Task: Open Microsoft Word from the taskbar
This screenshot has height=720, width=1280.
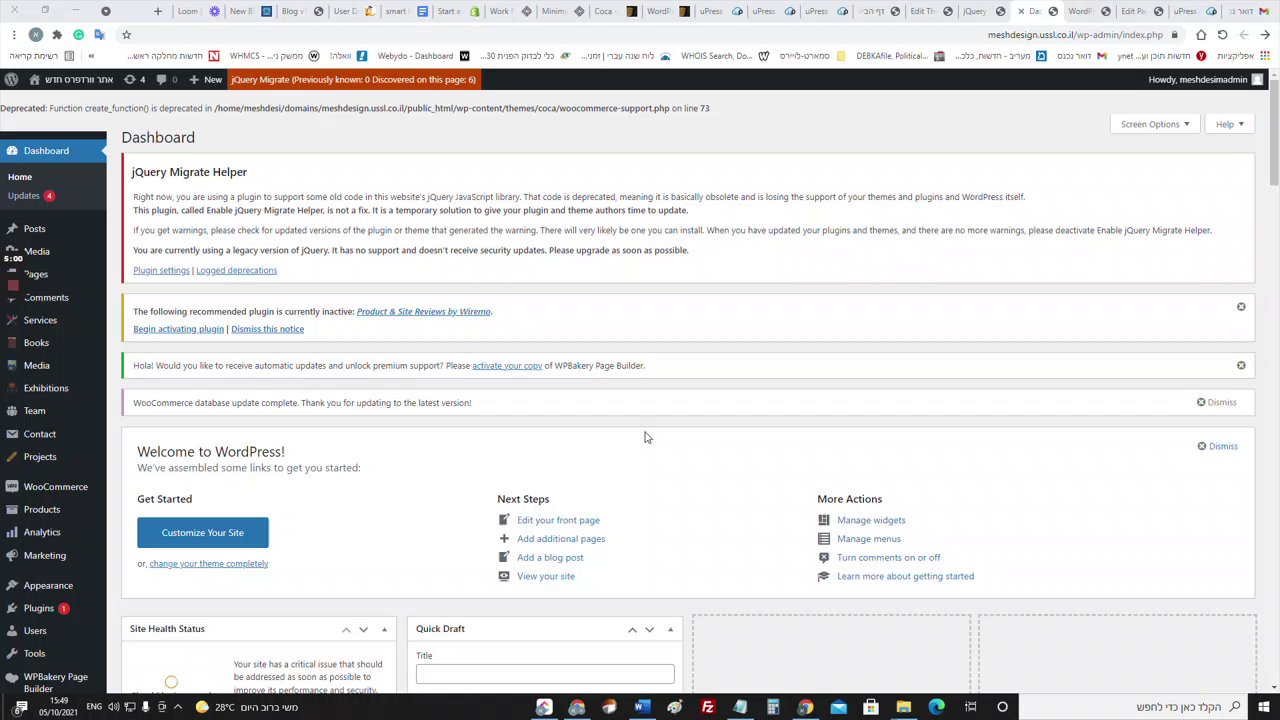Action: (642, 707)
